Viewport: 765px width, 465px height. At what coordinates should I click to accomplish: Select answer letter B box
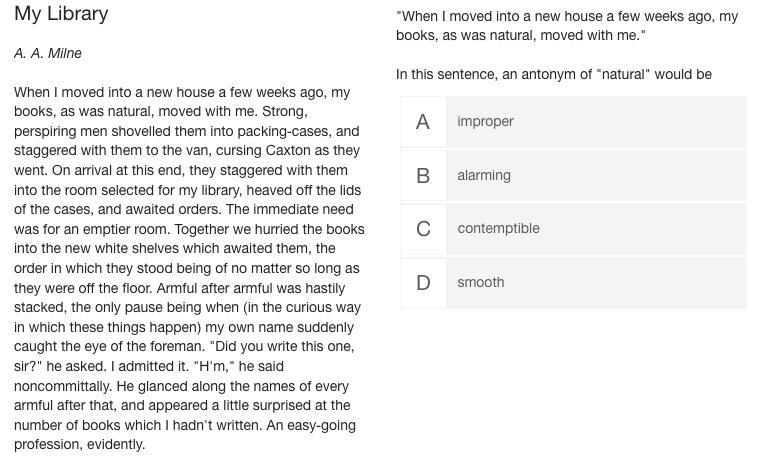point(423,176)
